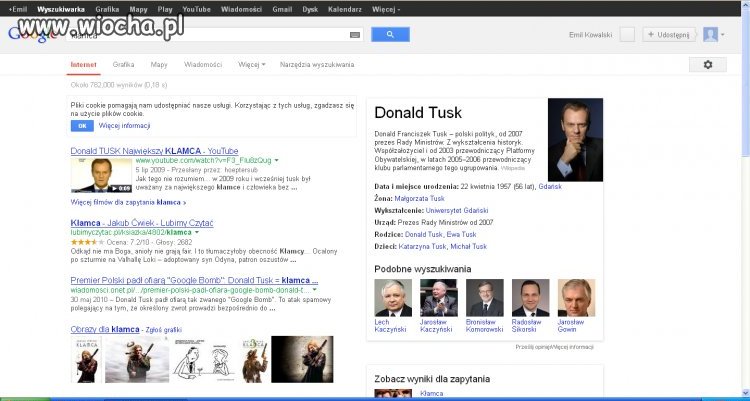Click the blue search magnifier button
Screen dimensions: 750x401
(x=390, y=34)
